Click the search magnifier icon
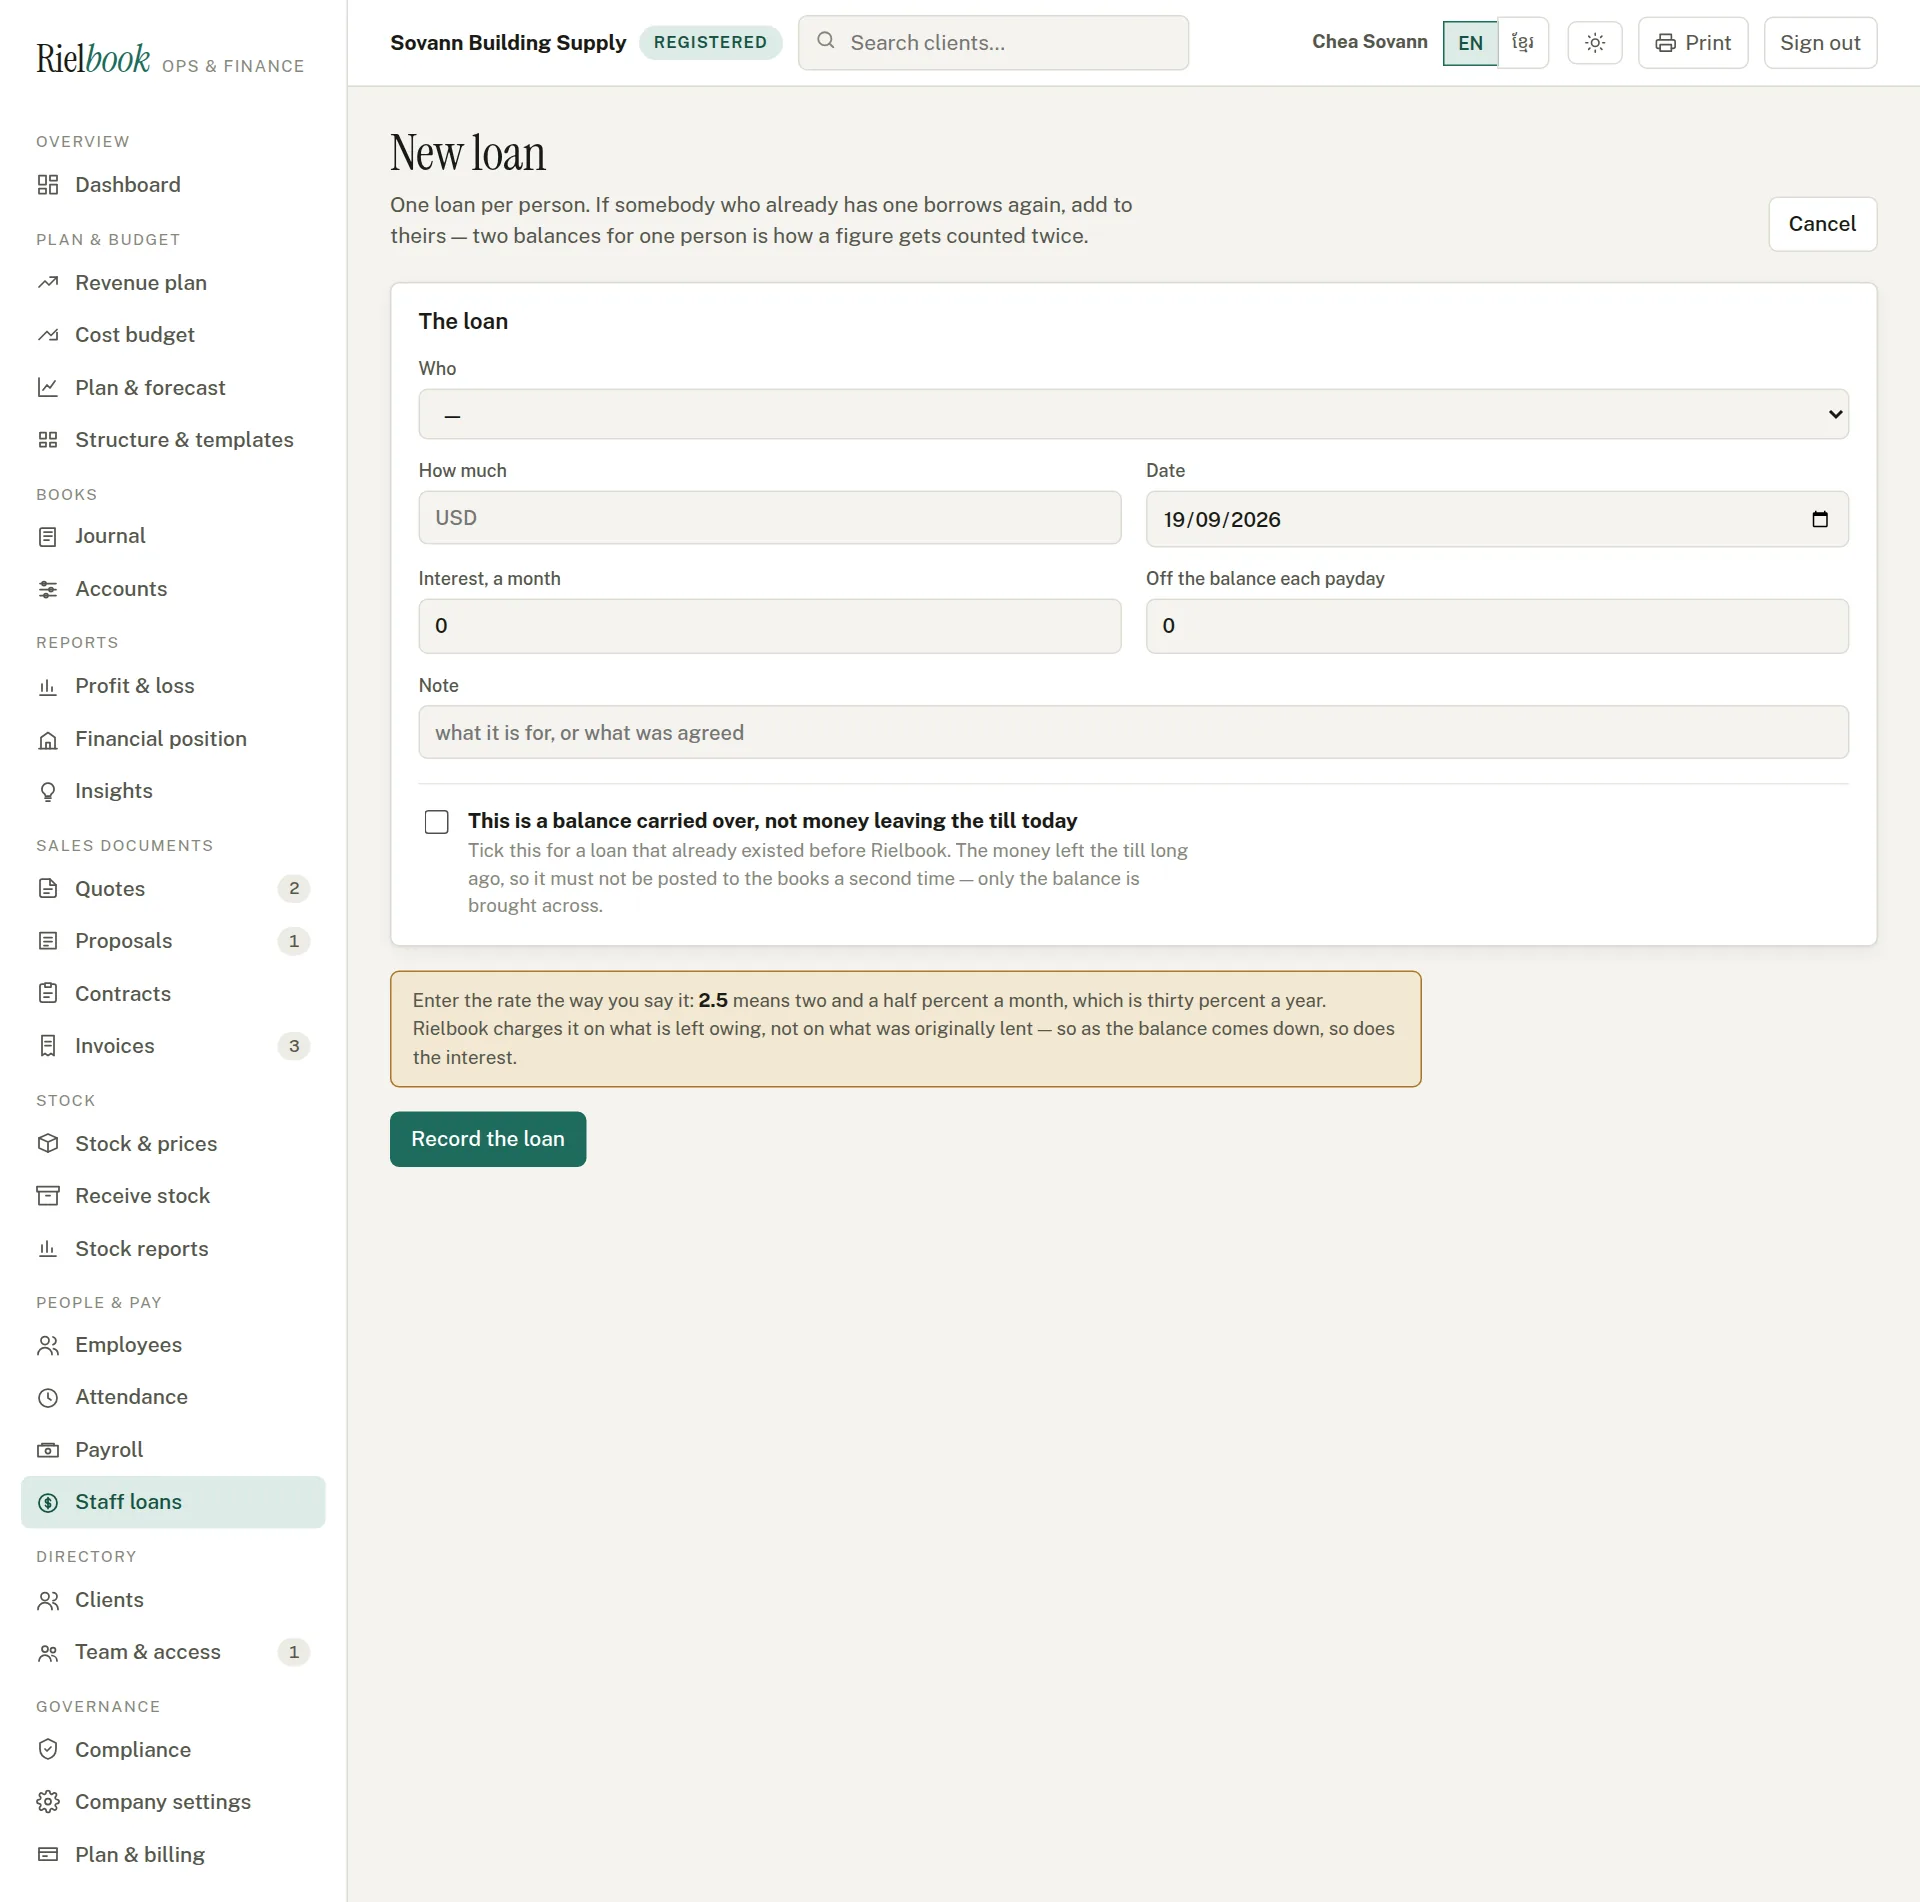This screenshot has width=1920, height=1902. [826, 41]
